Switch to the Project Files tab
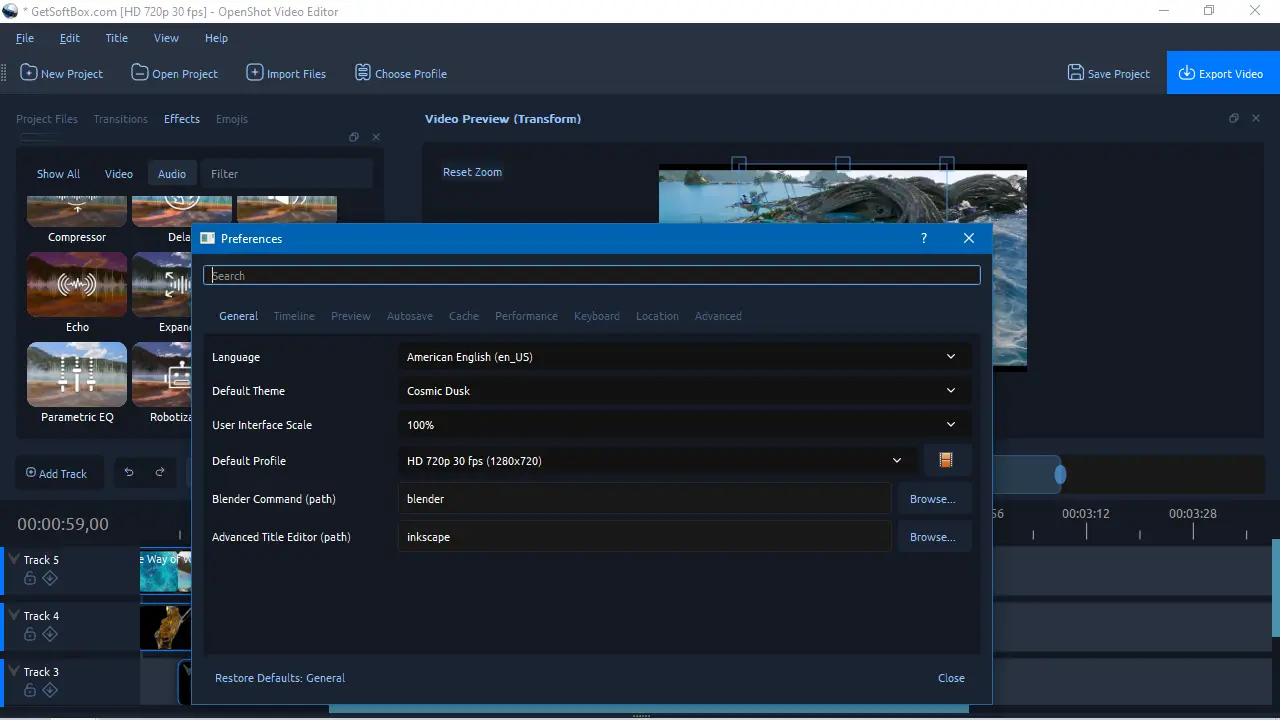 coord(47,118)
